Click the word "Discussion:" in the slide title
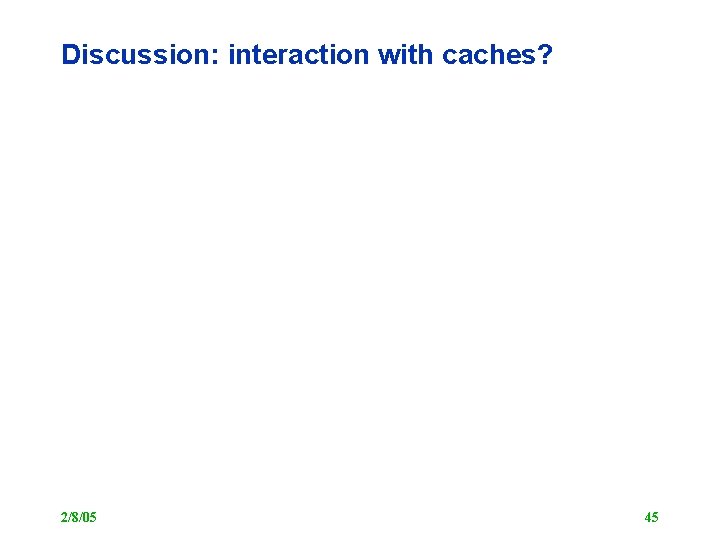The height and width of the screenshot is (540, 720). pyautogui.click(x=141, y=55)
